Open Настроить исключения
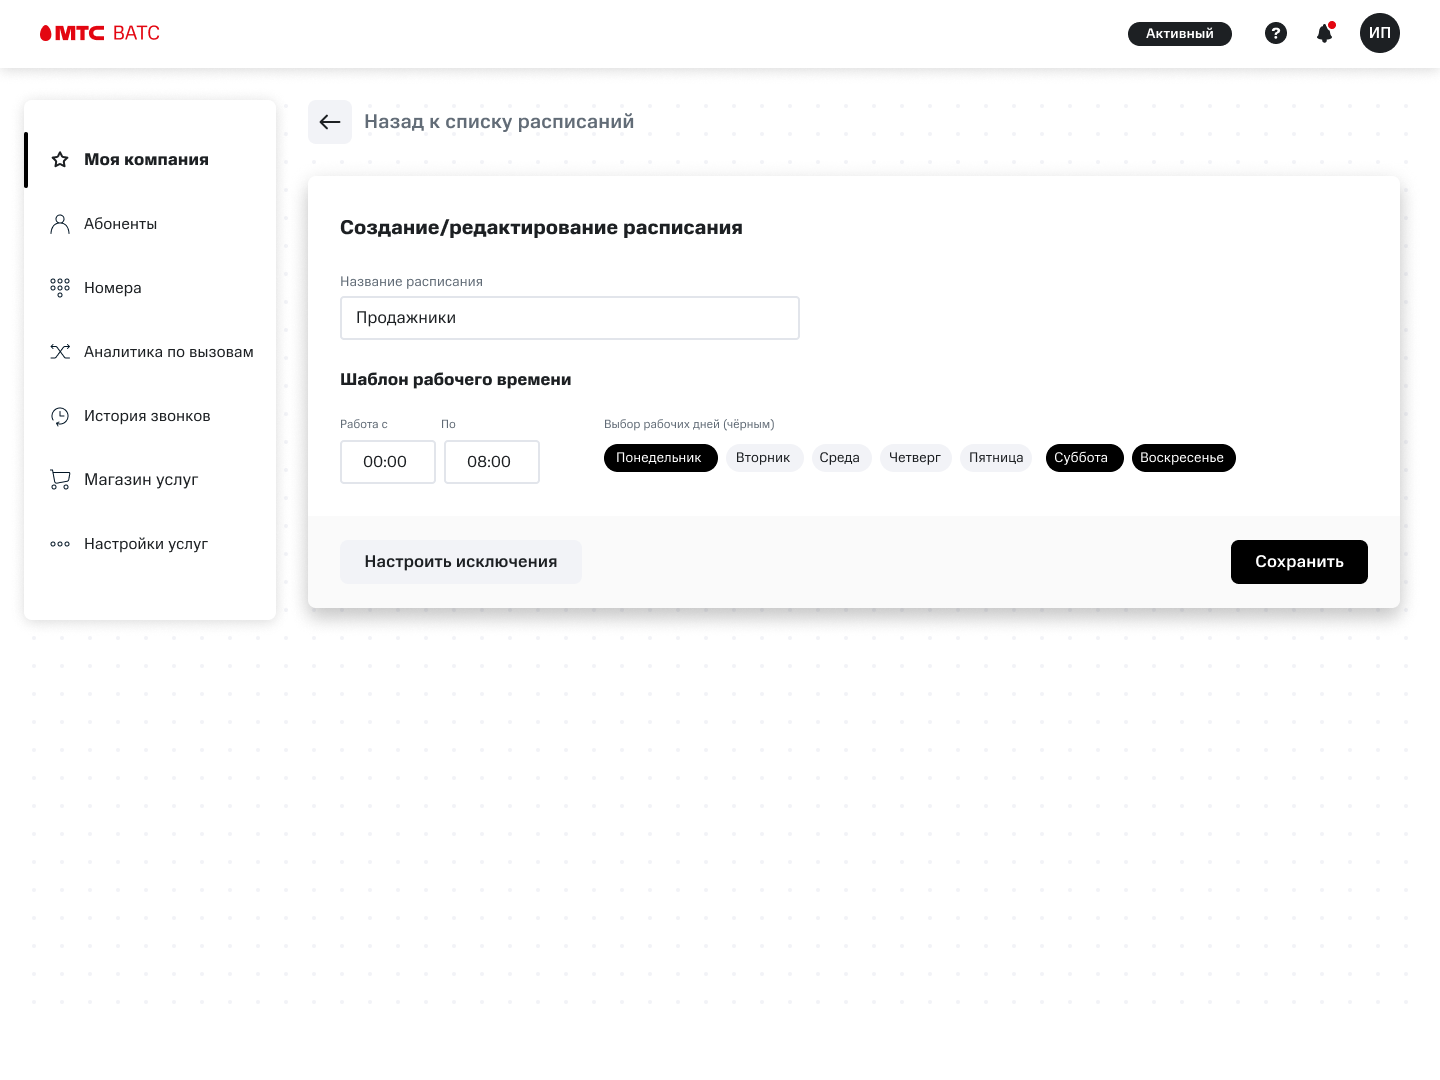Viewport: 1440px width, 1080px height. click(x=461, y=561)
